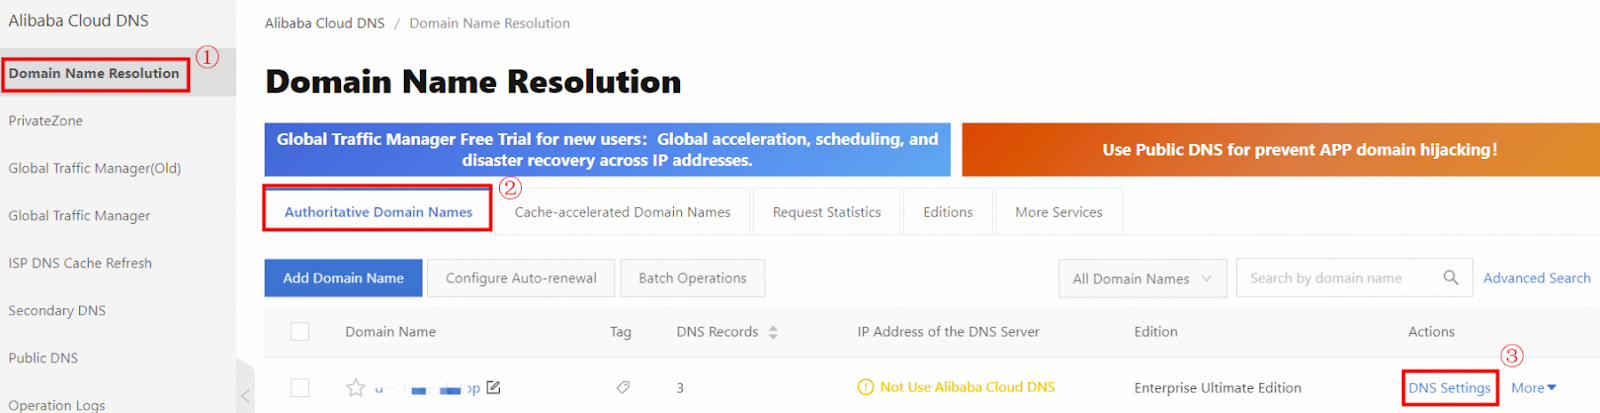
Task: Click Add Domain Name button
Action: pos(343,278)
